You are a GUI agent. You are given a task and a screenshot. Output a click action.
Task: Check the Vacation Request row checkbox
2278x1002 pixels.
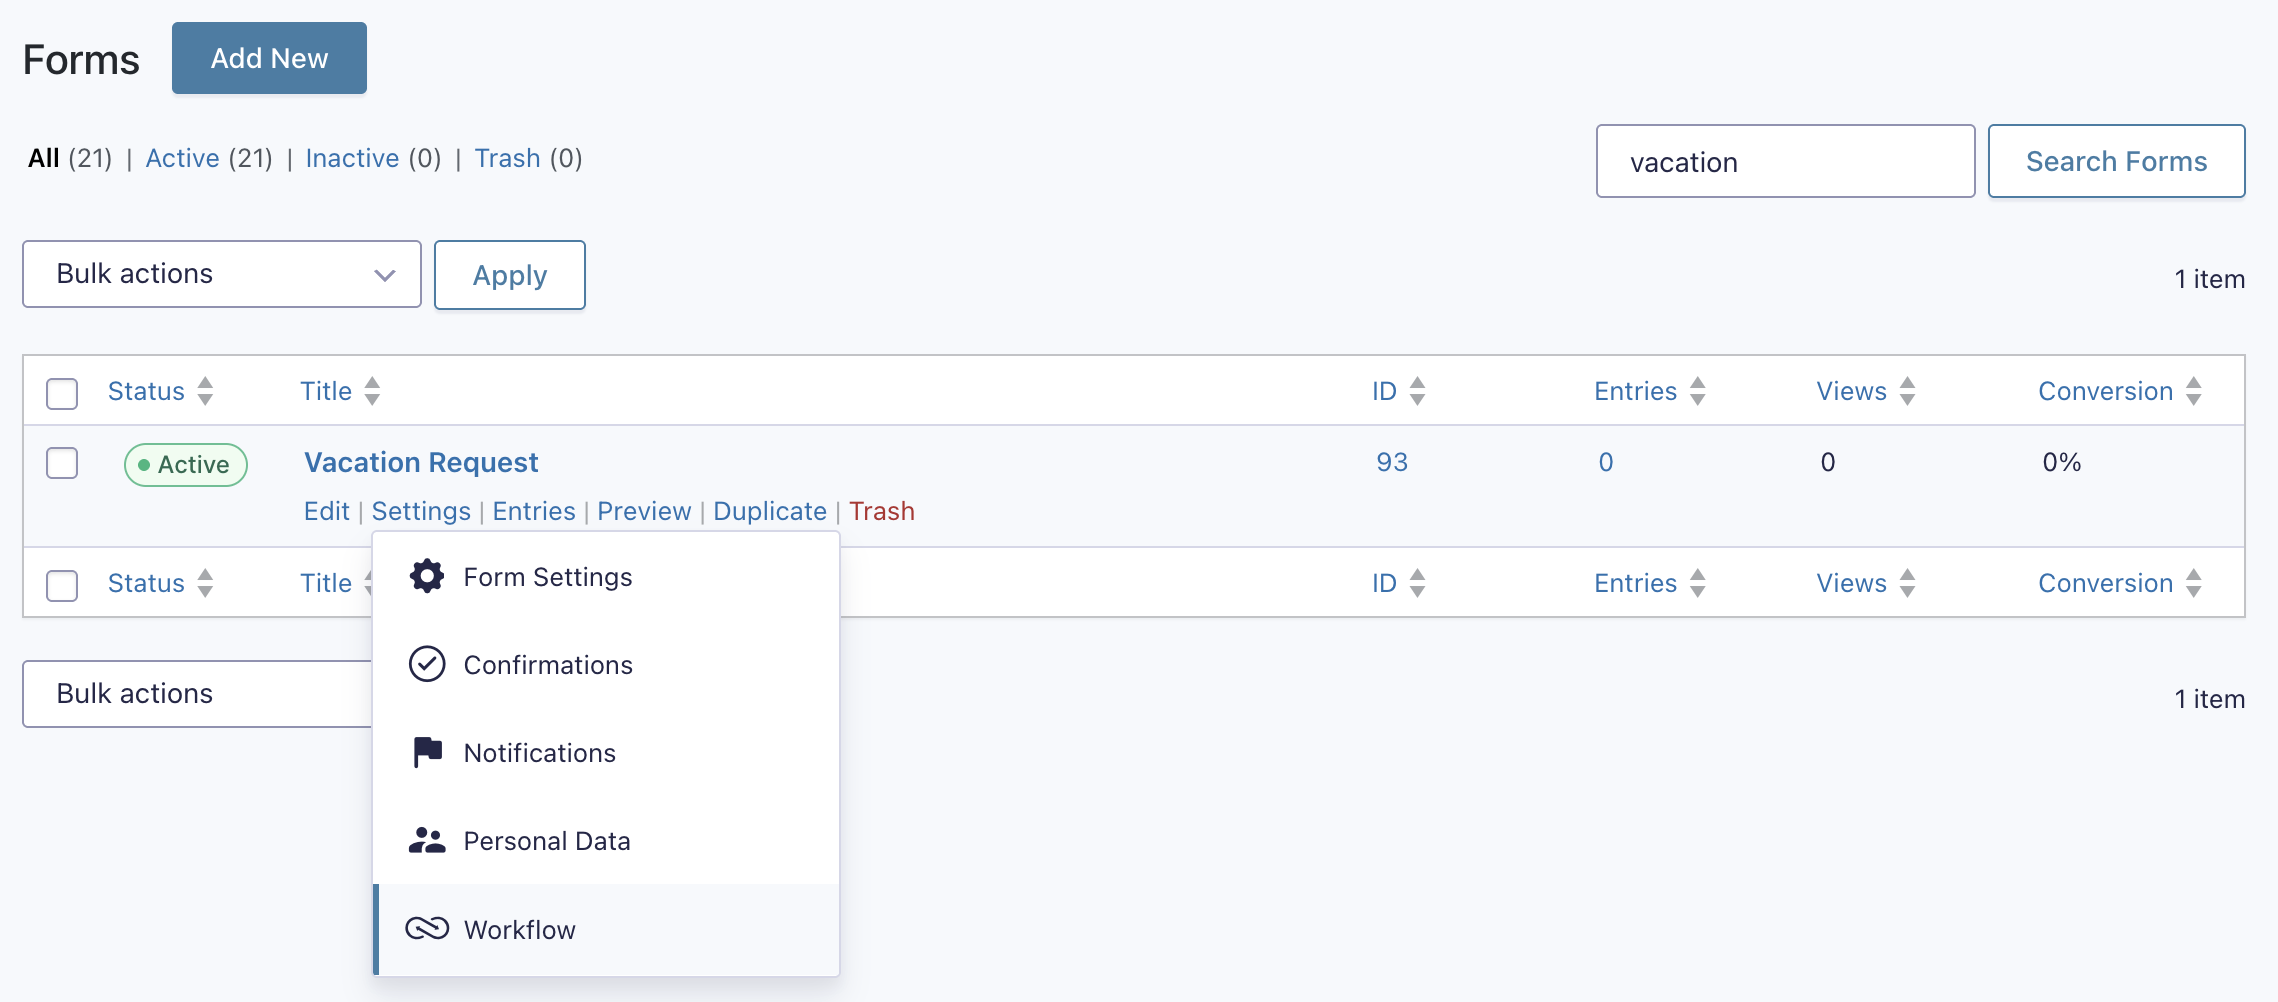62,463
